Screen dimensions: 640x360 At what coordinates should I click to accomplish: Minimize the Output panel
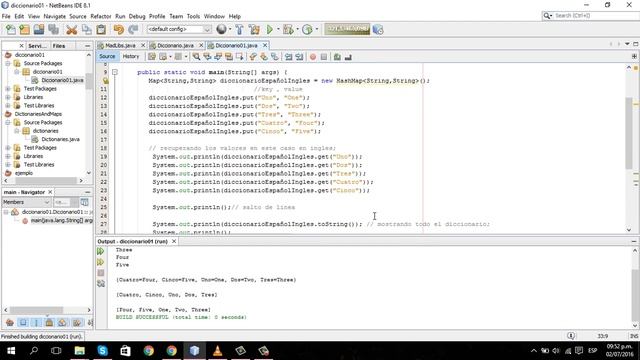633,241
